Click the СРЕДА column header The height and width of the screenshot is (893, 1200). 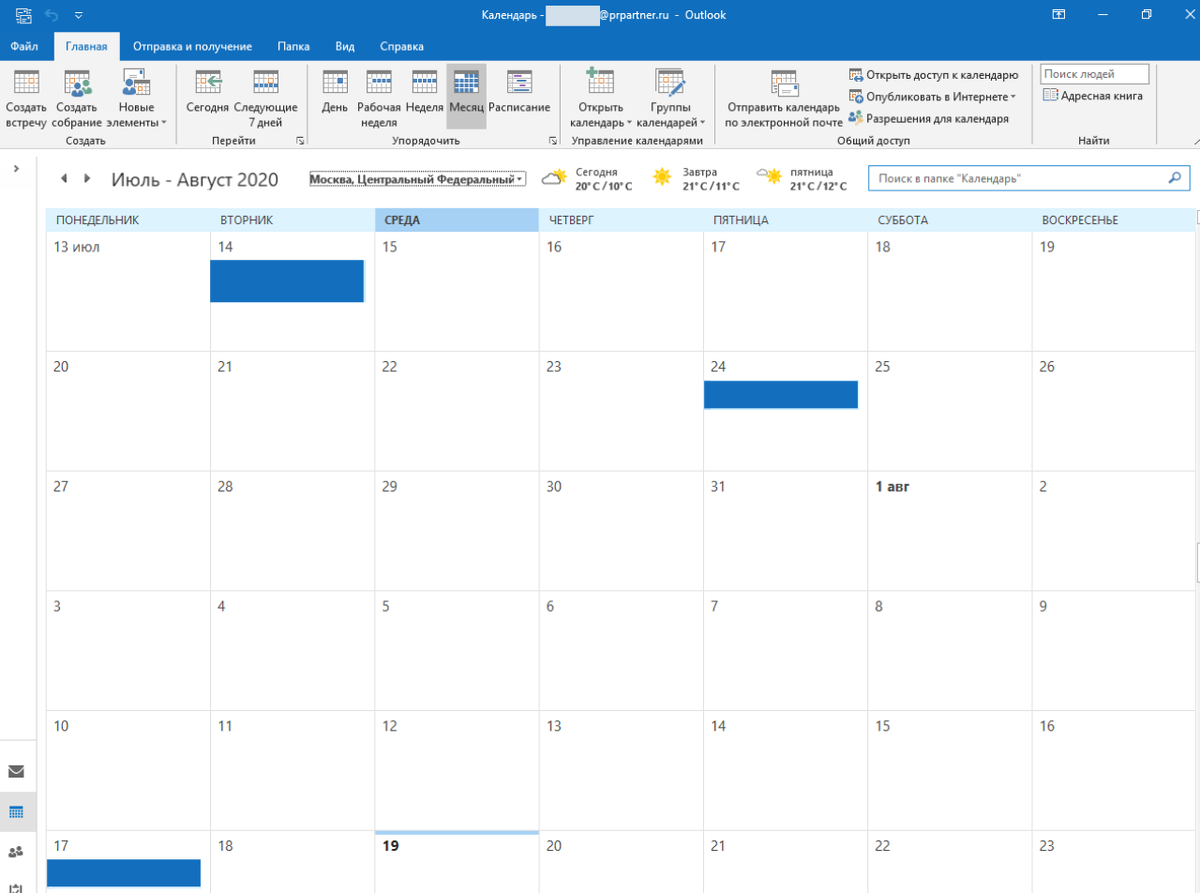457,220
